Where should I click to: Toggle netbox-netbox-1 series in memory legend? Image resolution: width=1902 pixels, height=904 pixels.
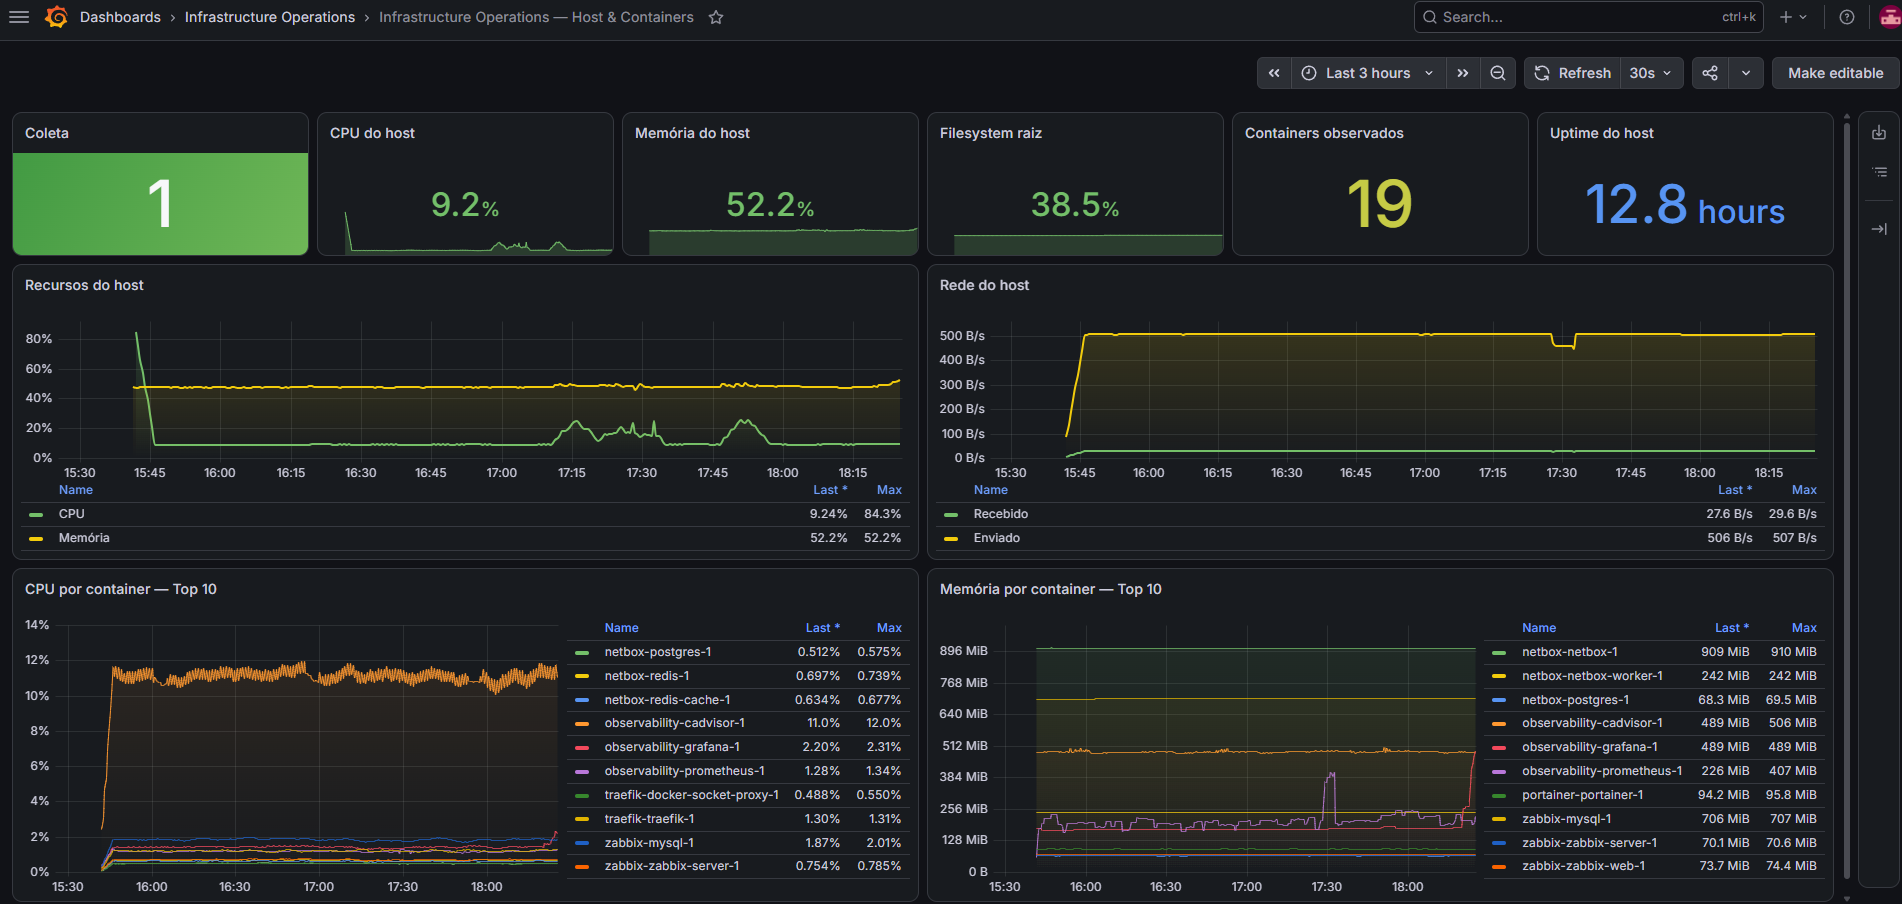coord(1569,652)
